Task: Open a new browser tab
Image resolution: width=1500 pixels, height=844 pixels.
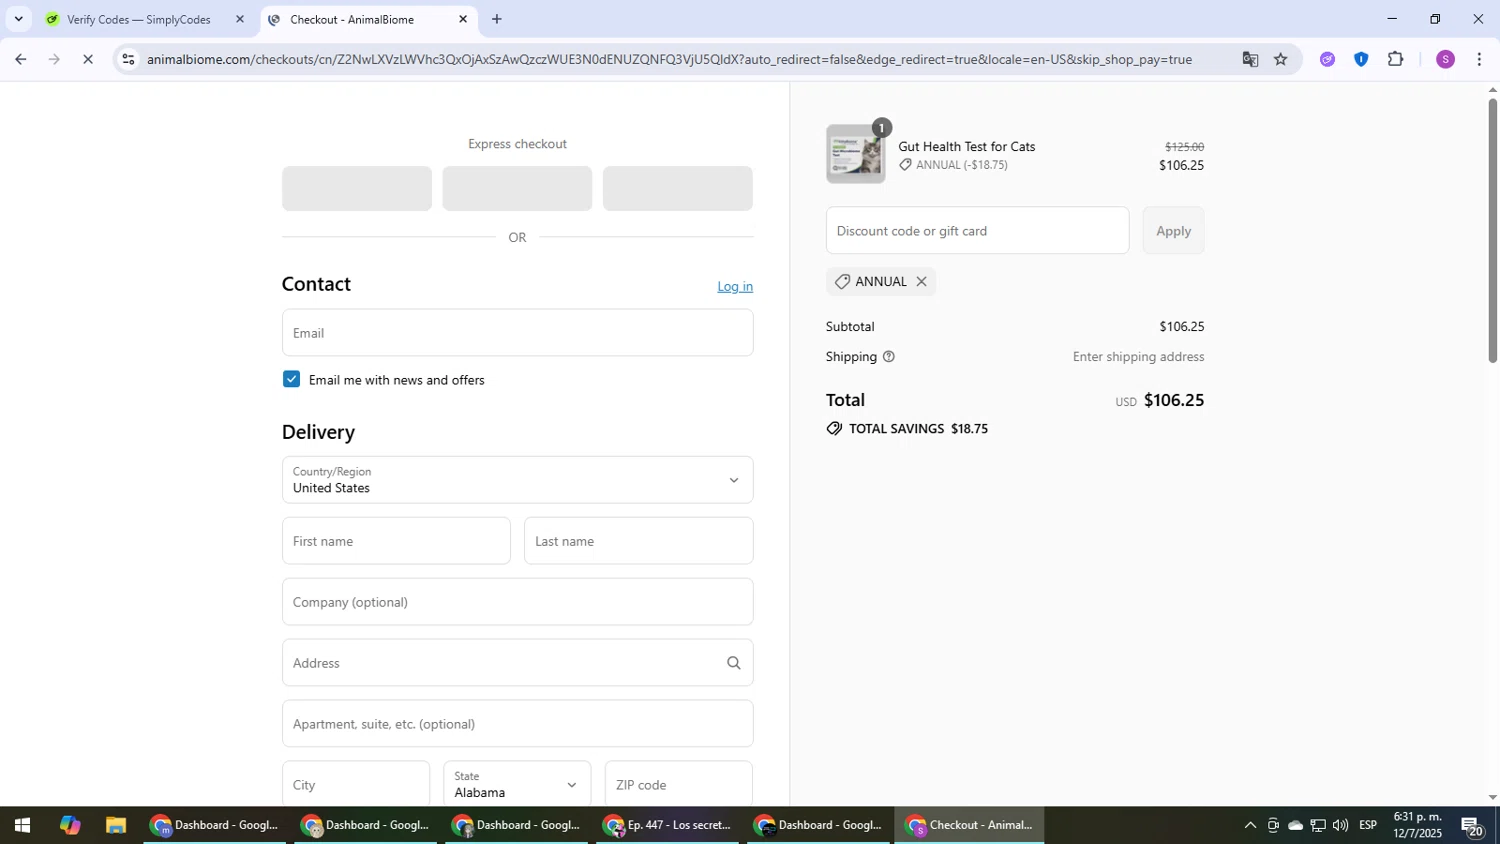Action: (x=497, y=19)
